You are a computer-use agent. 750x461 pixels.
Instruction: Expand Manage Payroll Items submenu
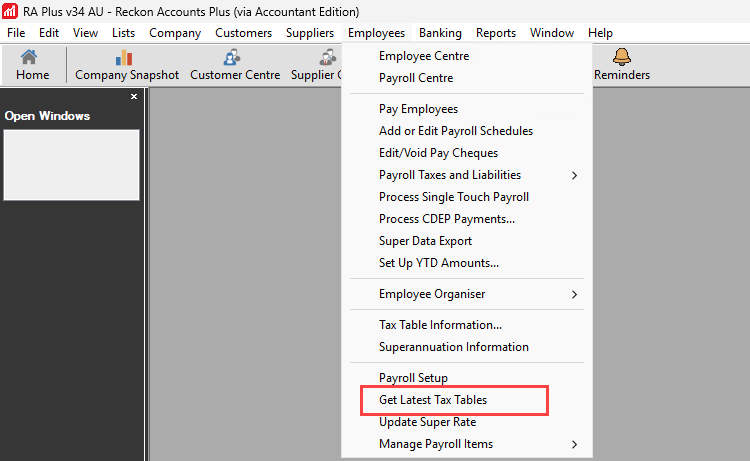pos(467,444)
